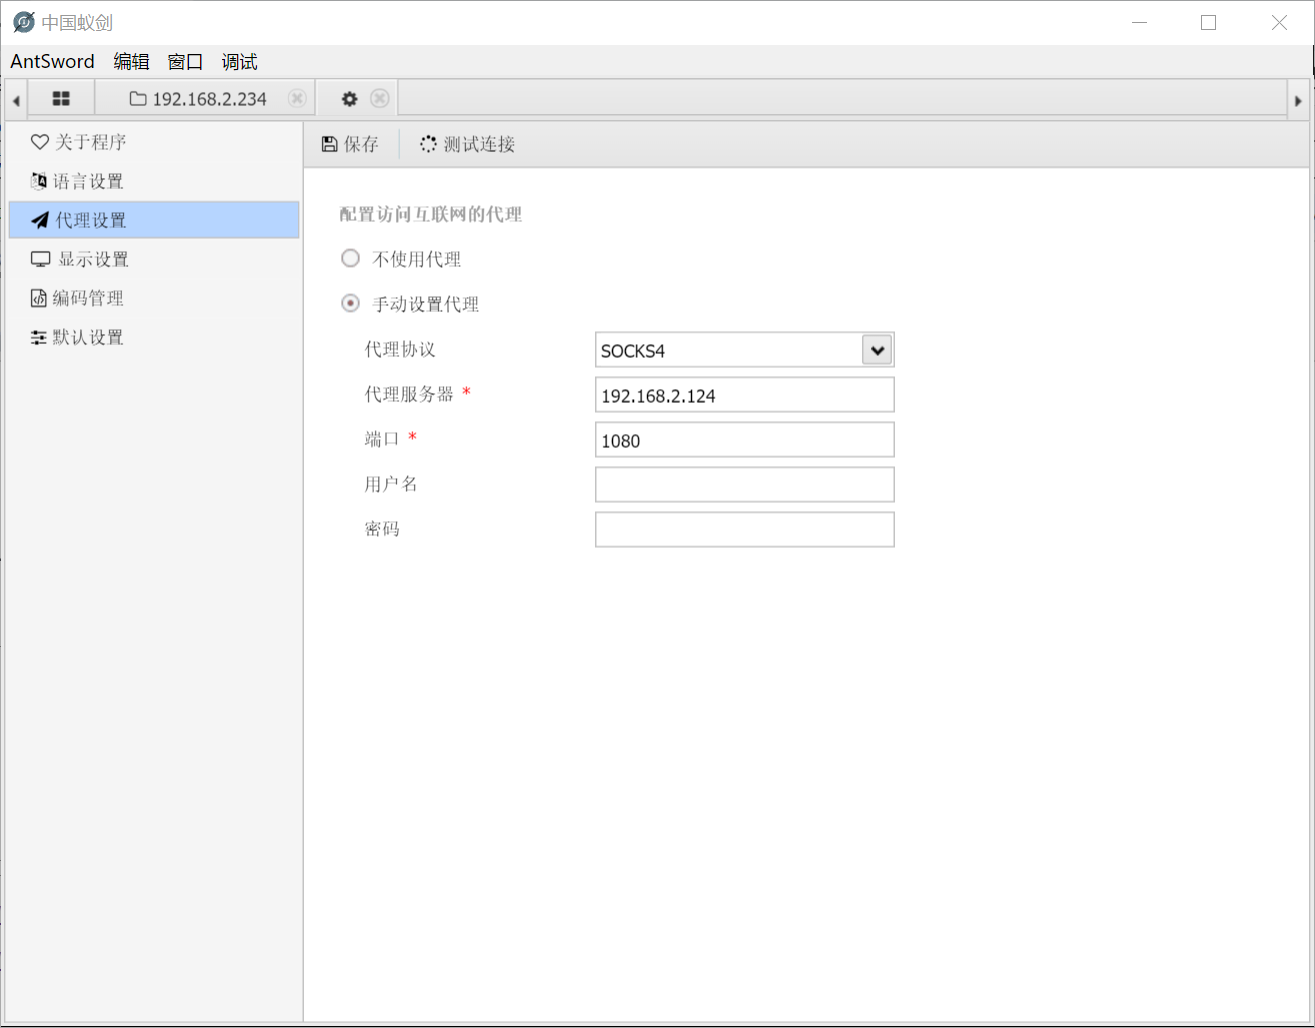The image size is (1315, 1028).
Task: Select 手动设置代理 radio button
Action: pyautogui.click(x=350, y=303)
